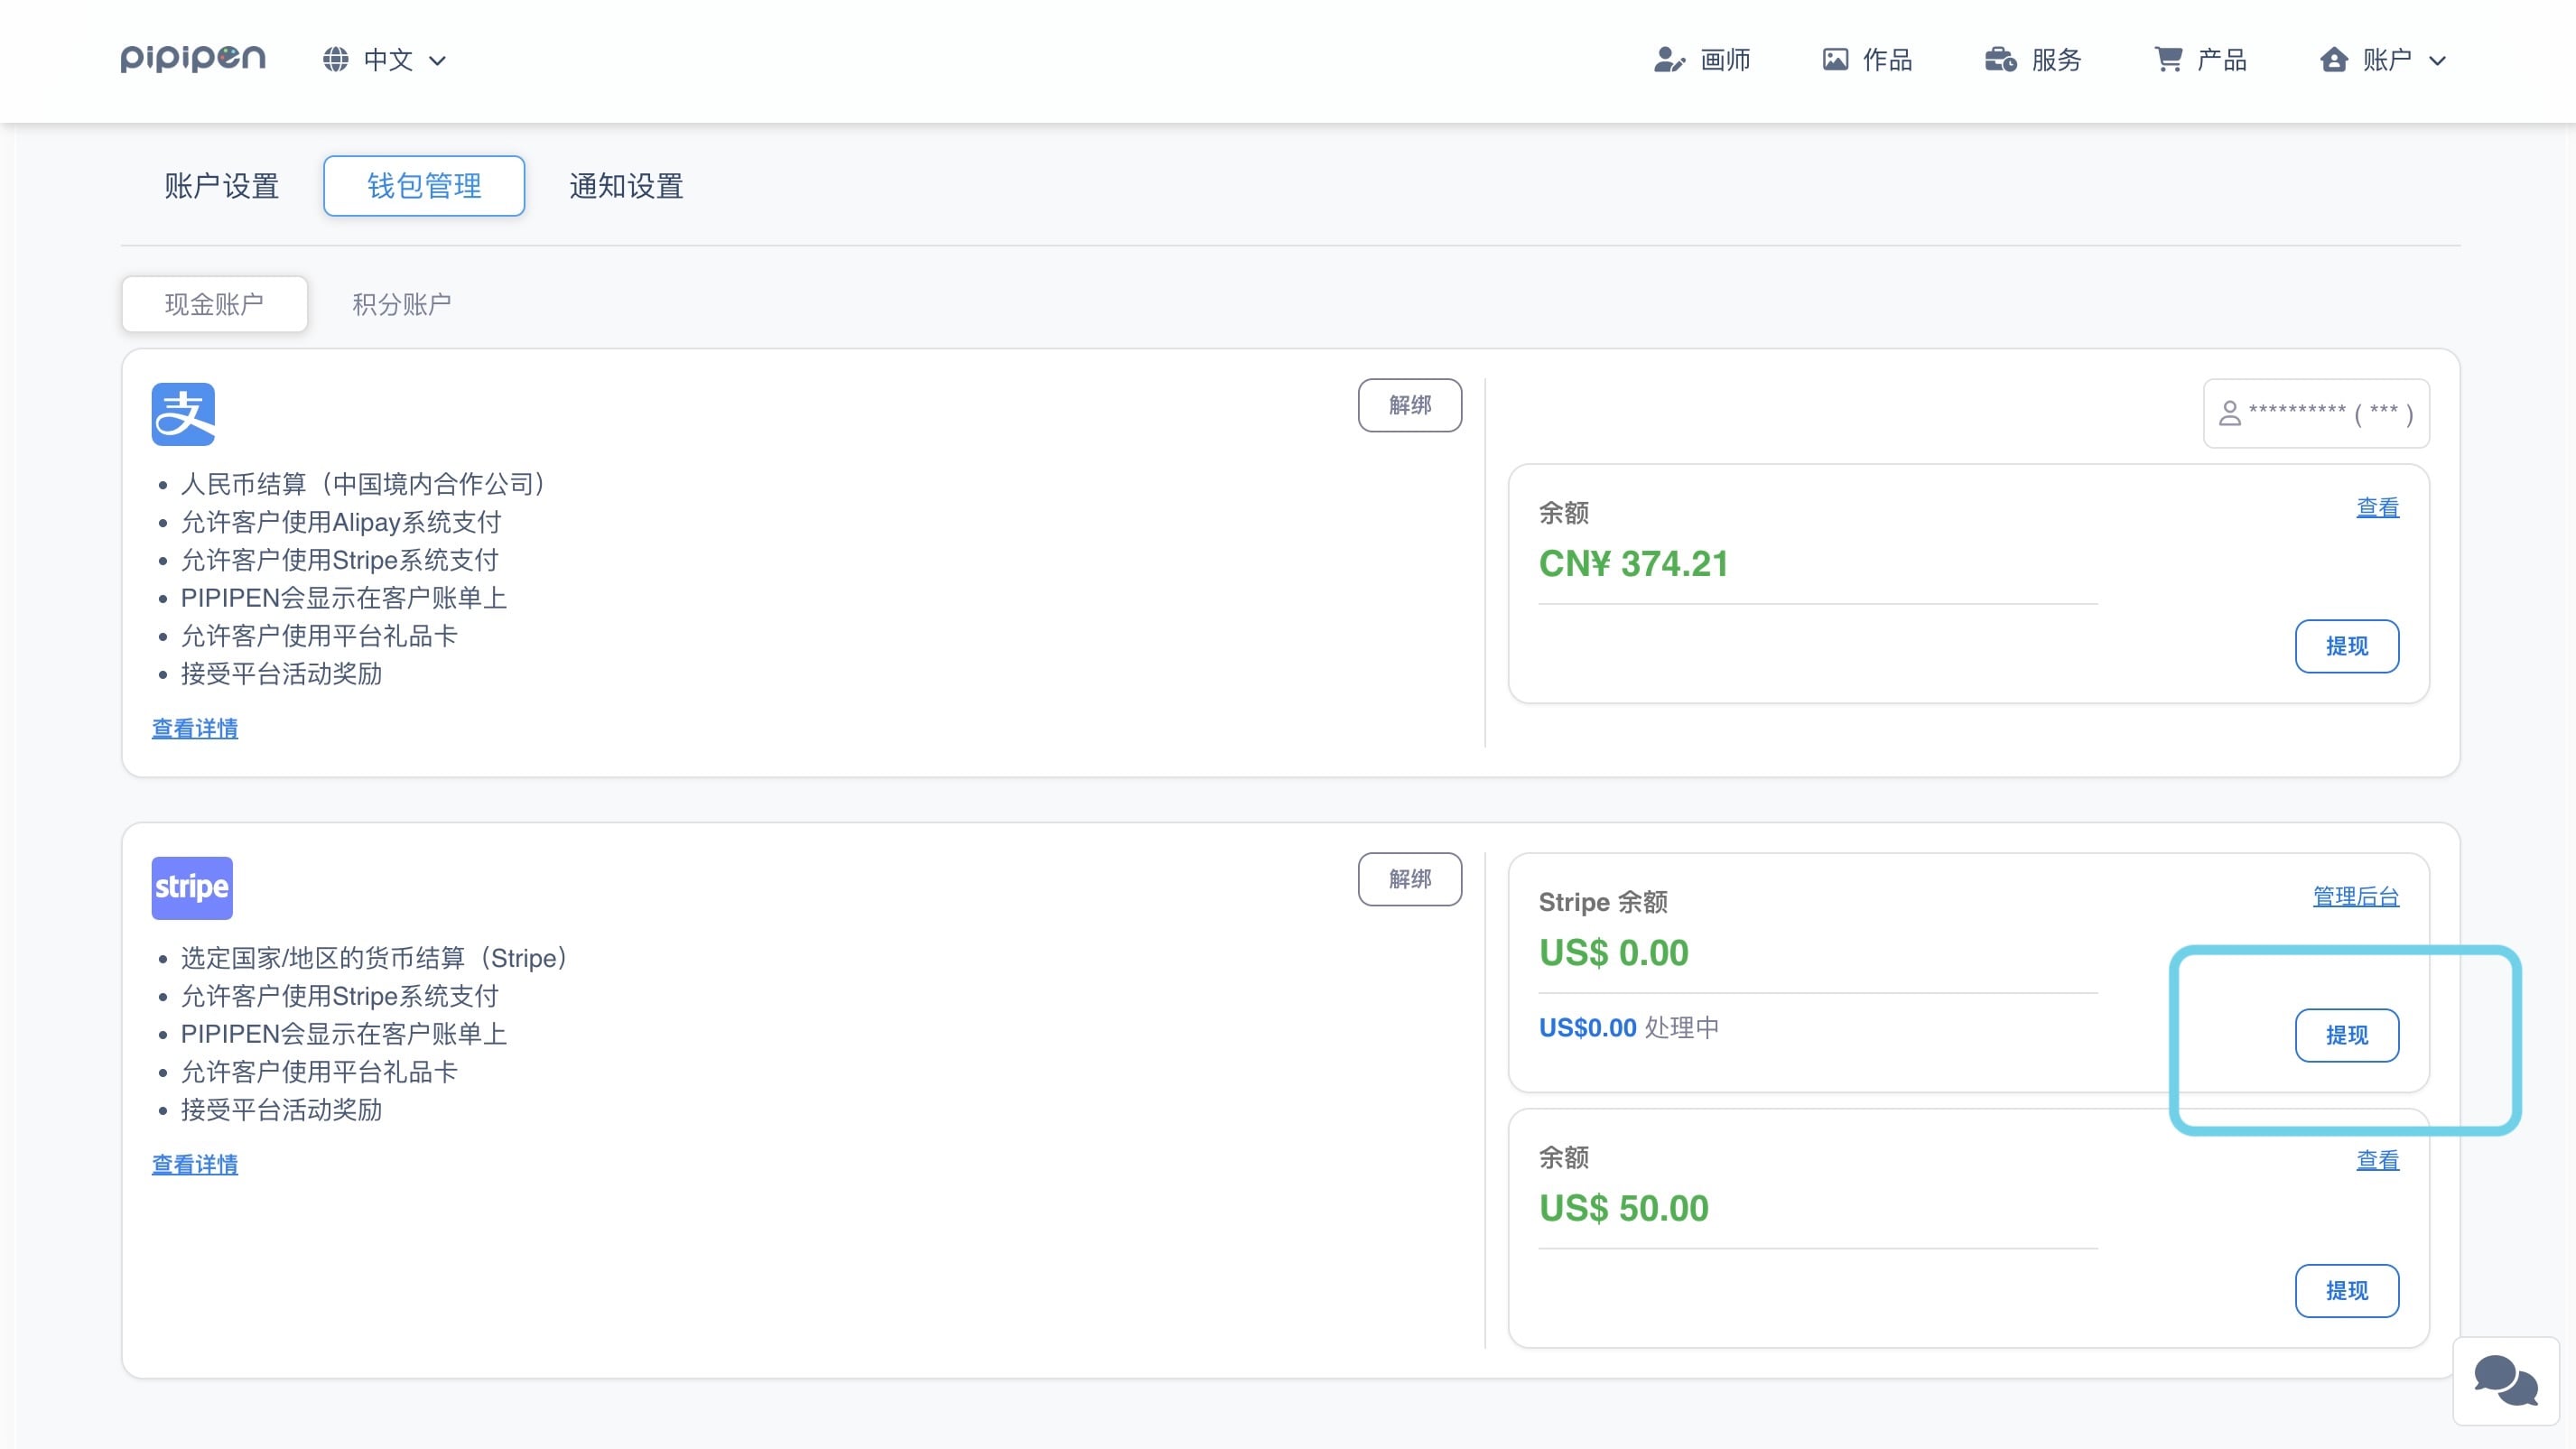Click the Stripe logo icon
The width and height of the screenshot is (2576, 1449).
(x=192, y=888)
